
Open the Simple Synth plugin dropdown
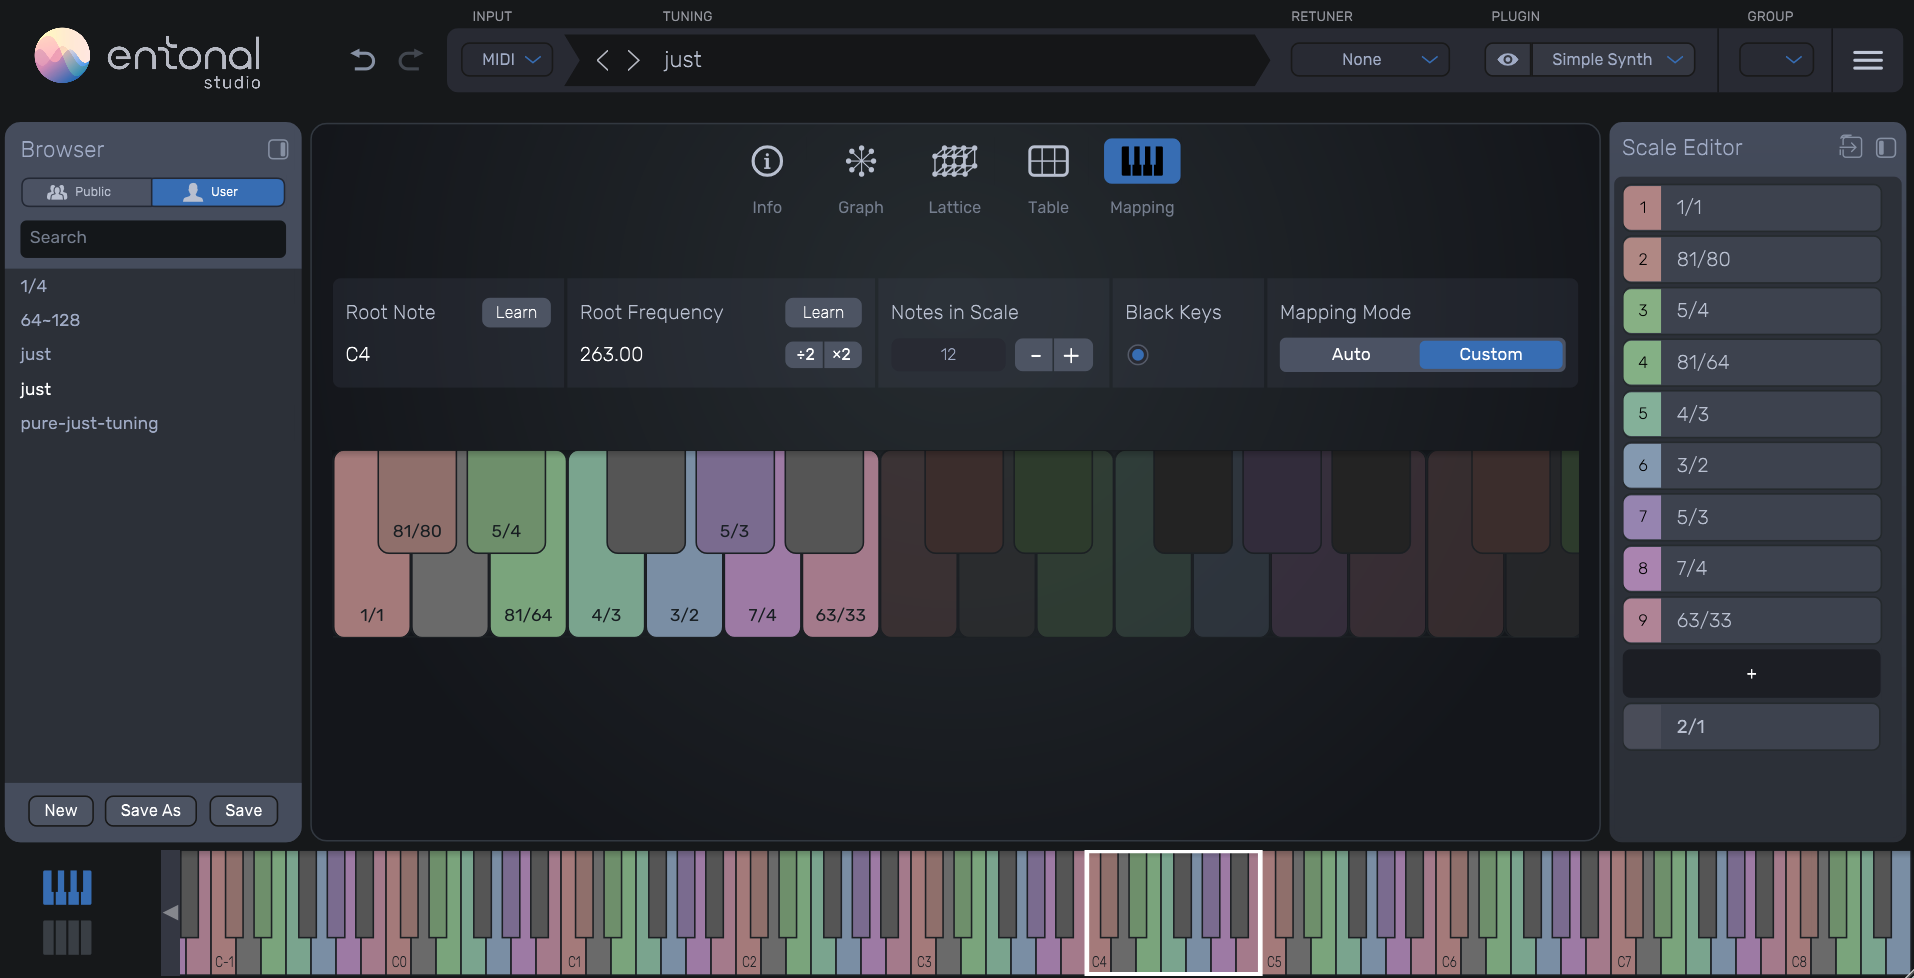(x=1611, y=59)
